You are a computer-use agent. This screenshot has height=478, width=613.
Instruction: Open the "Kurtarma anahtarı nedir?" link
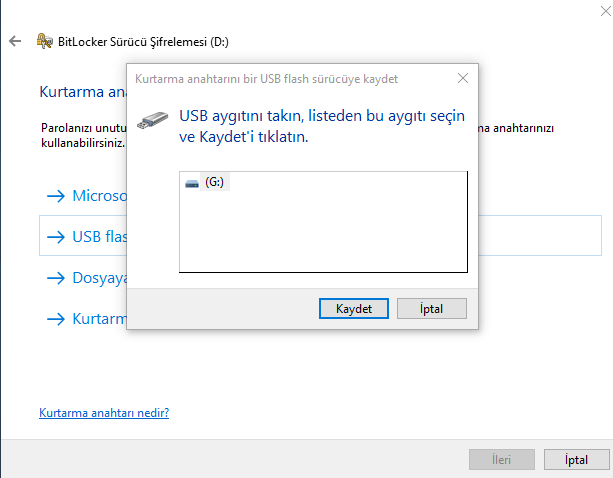click(x=104, y=412)
